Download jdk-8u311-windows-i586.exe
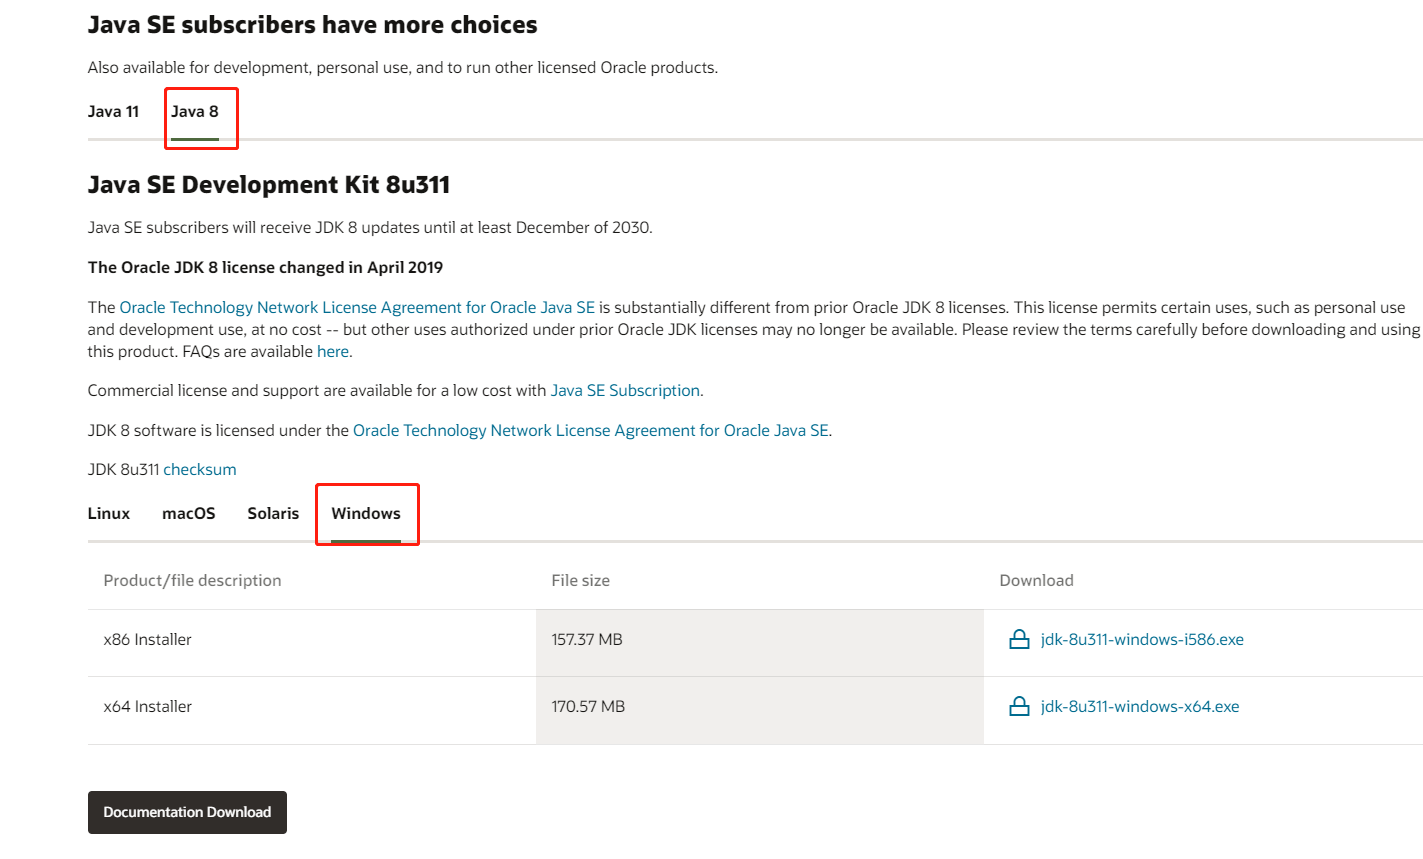The width and height of the screenshot is (1423, 859). 1142,640
